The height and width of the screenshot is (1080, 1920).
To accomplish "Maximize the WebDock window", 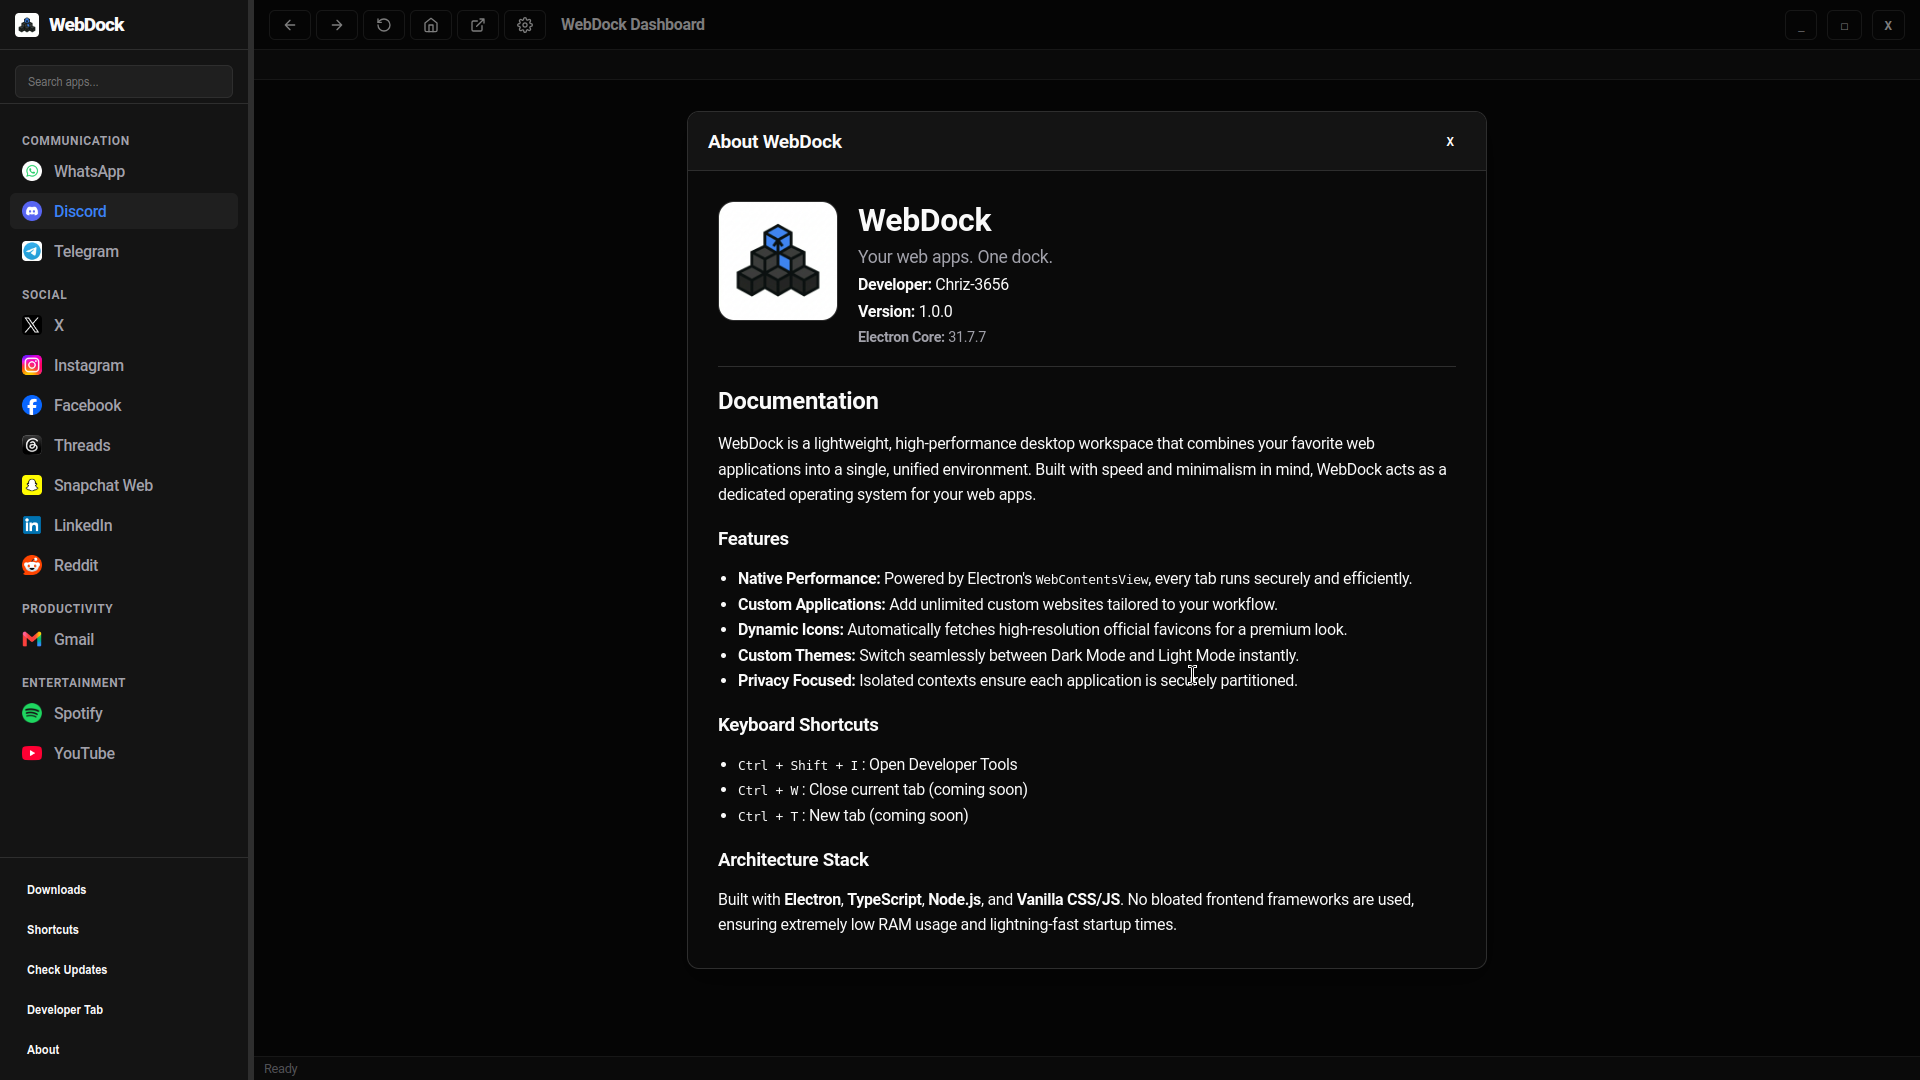I will coord(1845,25).
